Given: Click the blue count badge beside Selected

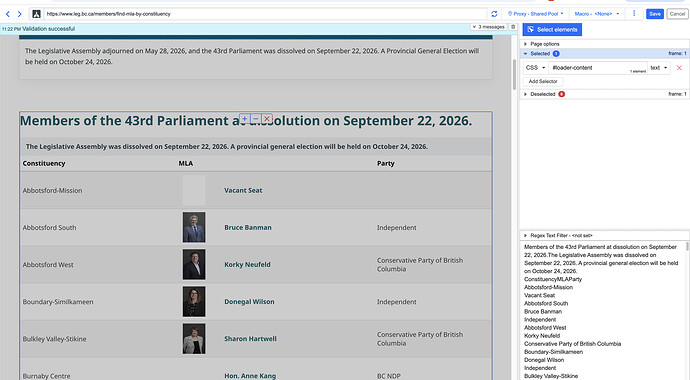Looking at the screenshot, I should (556, 54).
